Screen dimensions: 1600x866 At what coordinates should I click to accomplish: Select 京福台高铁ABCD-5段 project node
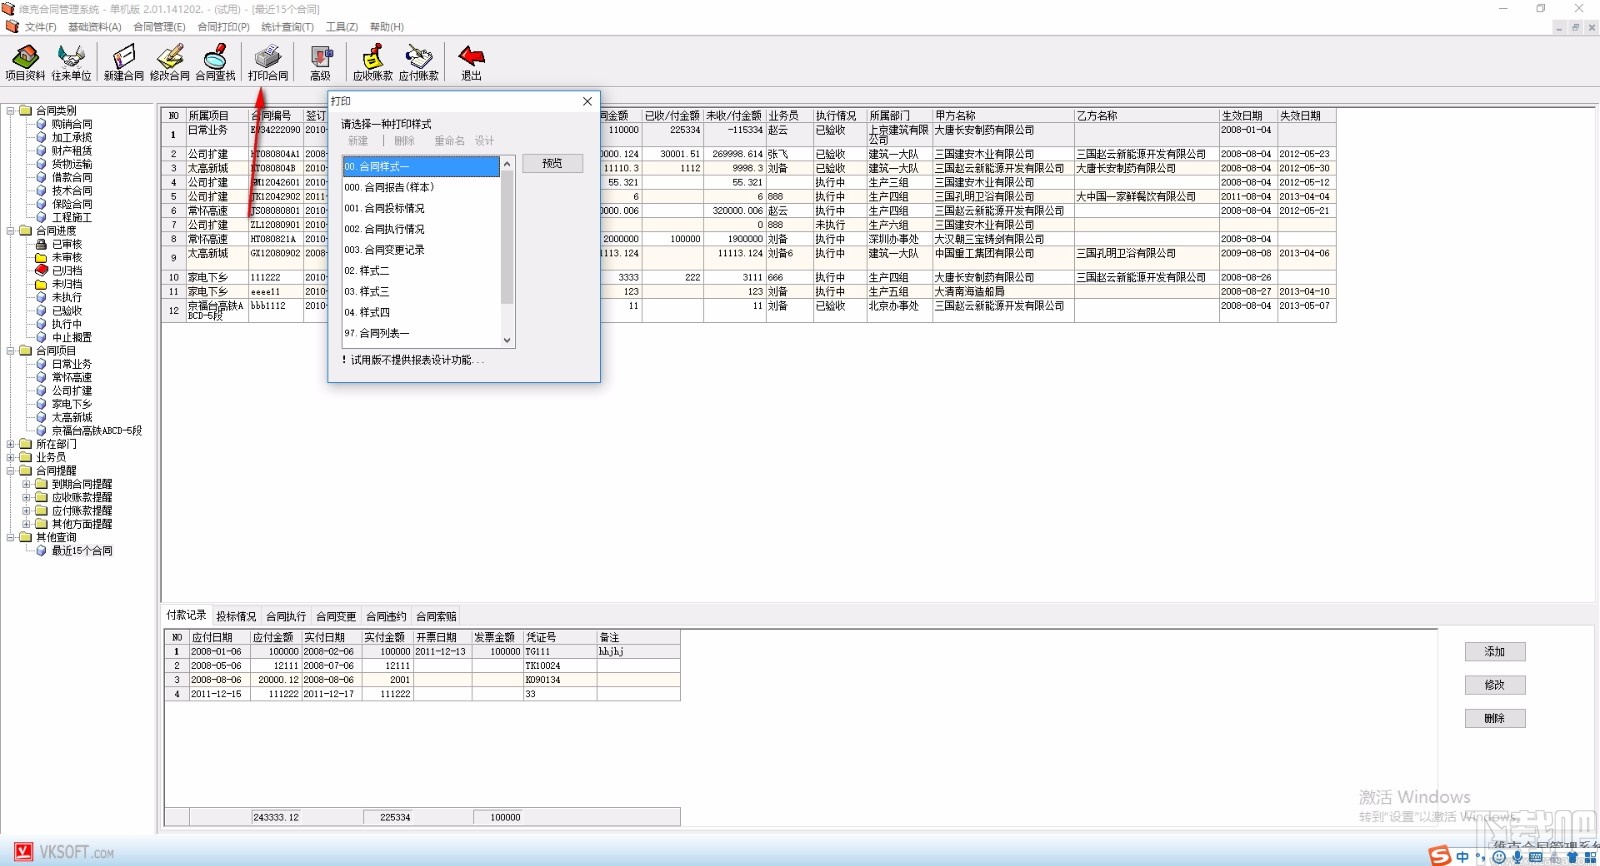pos(97,431)
